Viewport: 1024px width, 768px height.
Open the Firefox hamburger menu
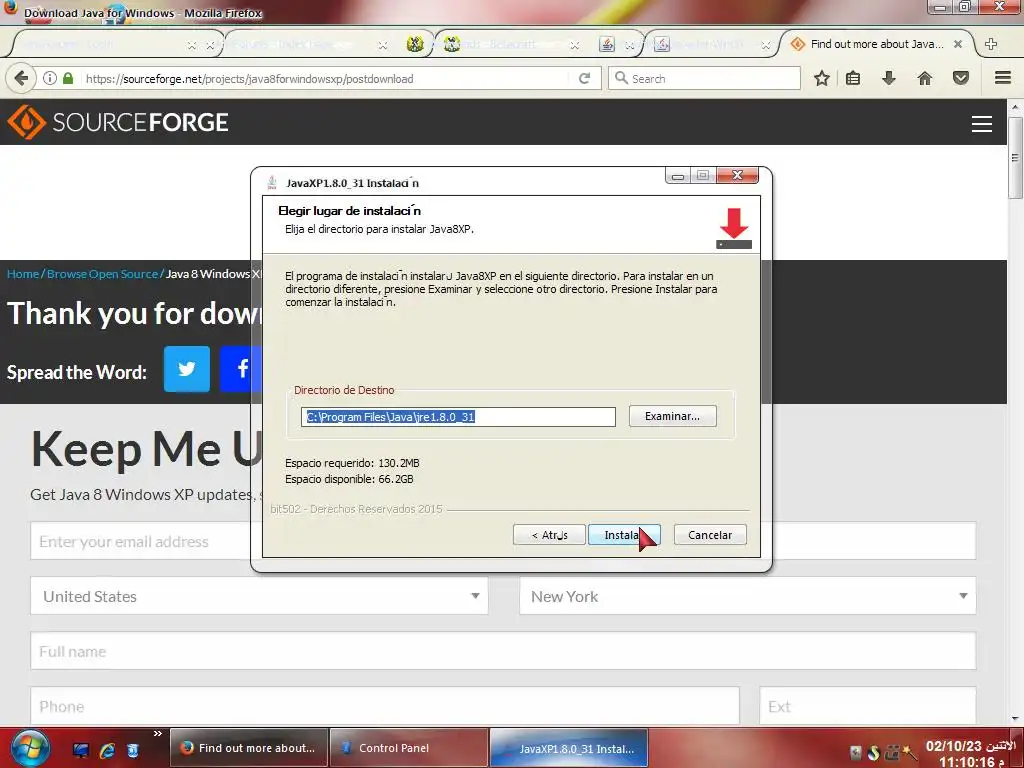[x=1003, y=78]
